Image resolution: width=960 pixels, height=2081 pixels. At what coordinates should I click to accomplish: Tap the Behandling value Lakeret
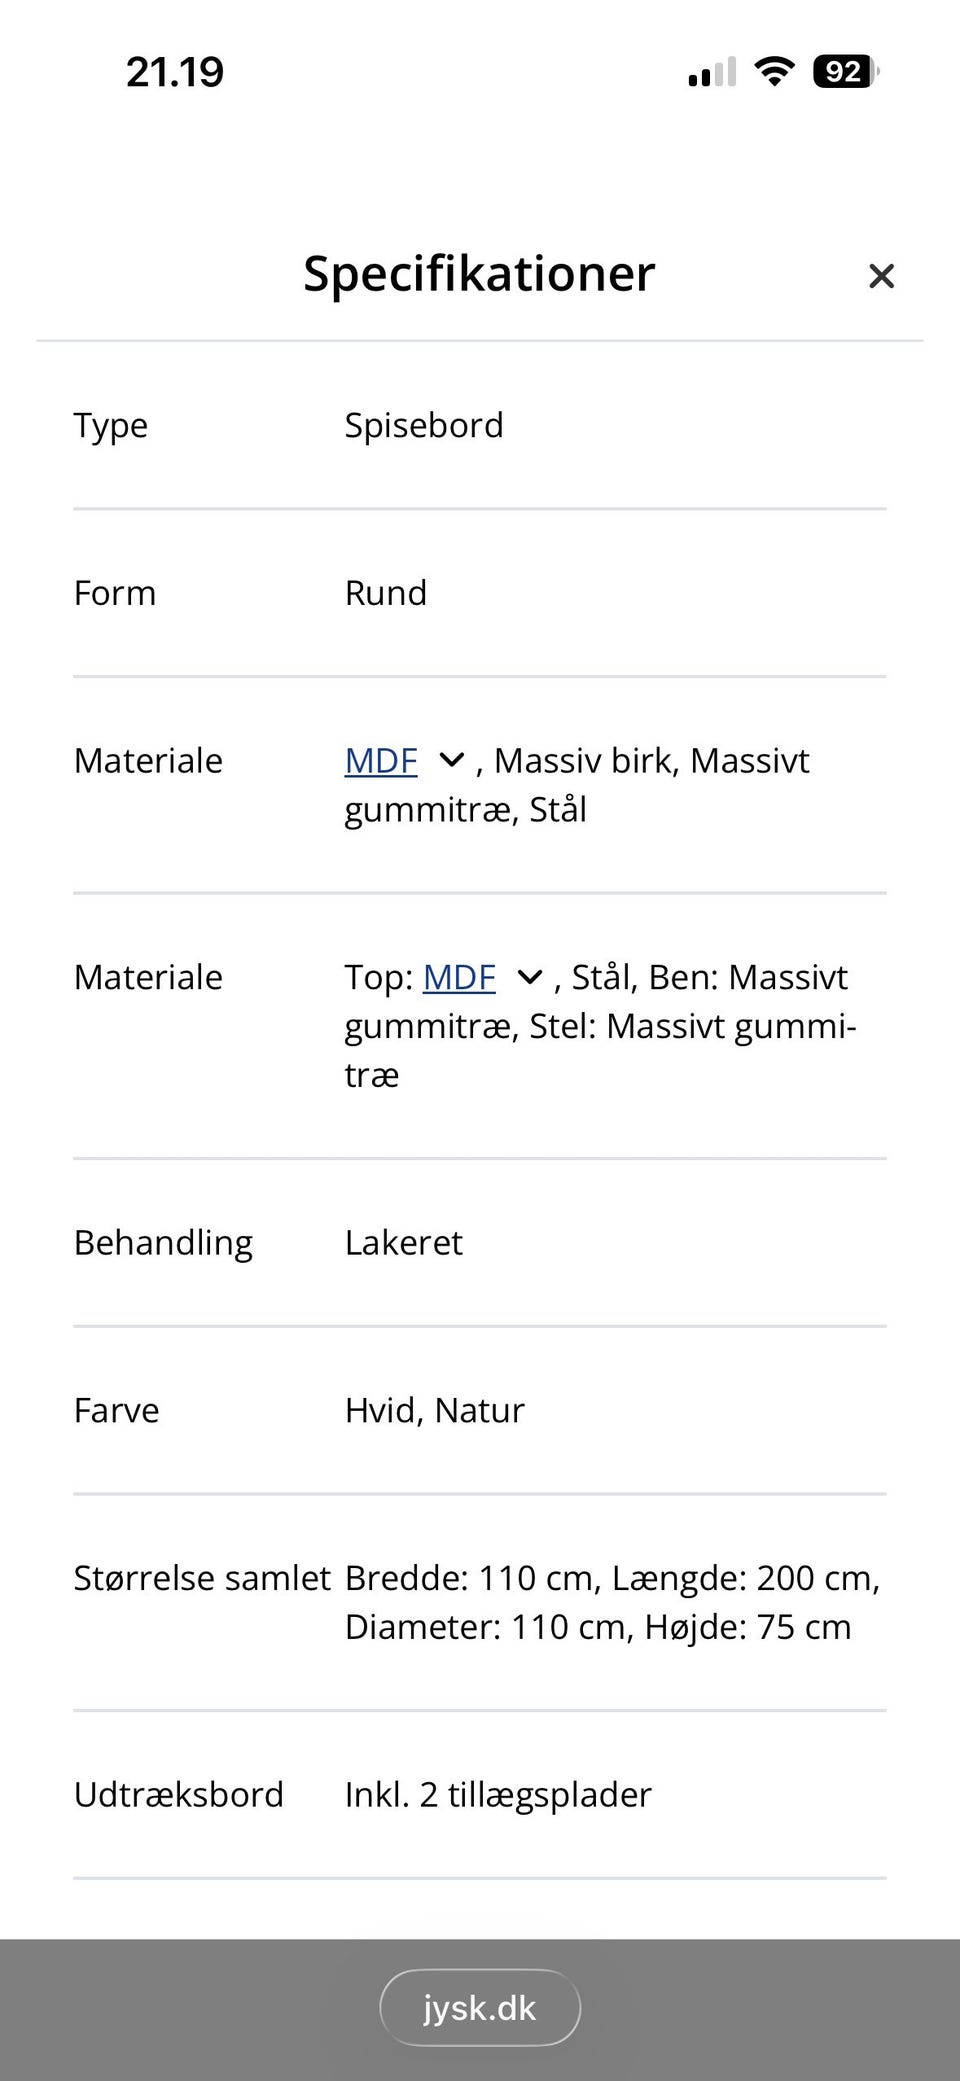coord(404,1243)
